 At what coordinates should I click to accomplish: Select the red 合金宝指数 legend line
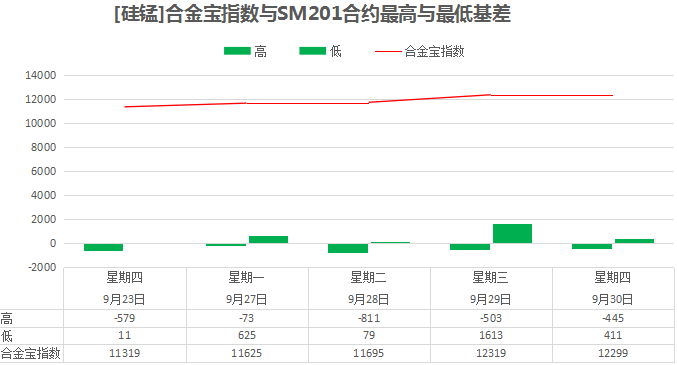[388, 51]
